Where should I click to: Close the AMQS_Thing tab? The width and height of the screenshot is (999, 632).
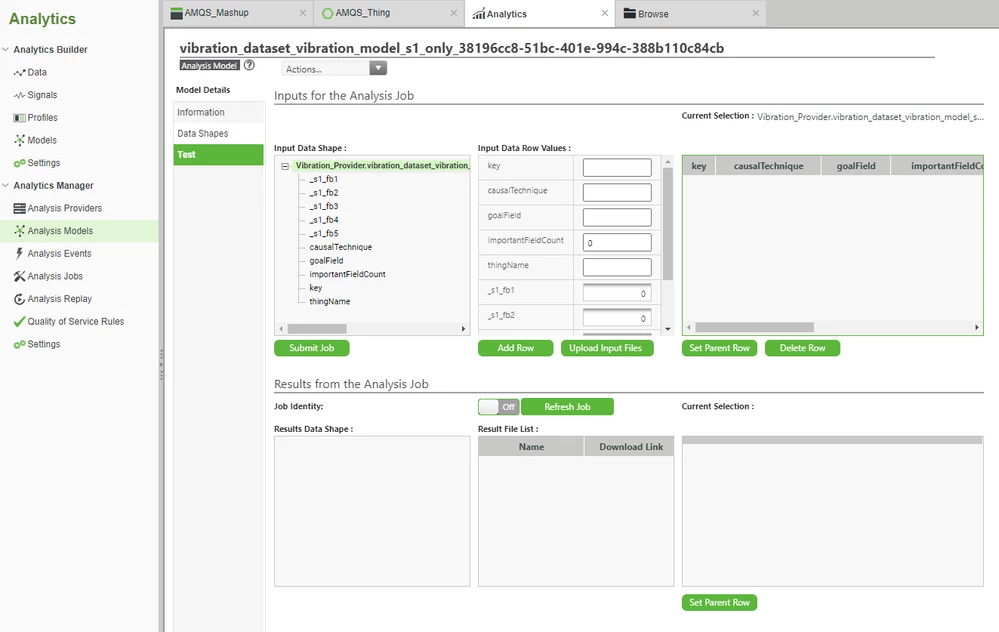point(454,13)
